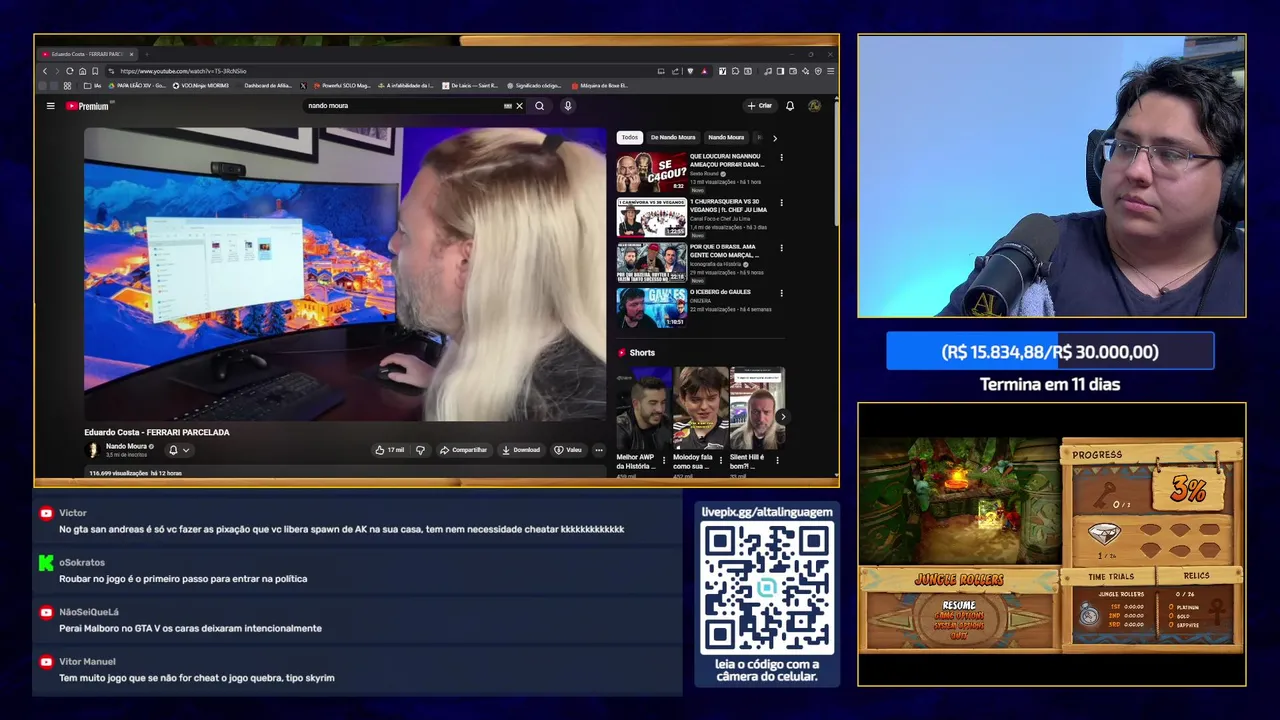
Task: Open 'O ICEBERG do GAULES' video thumbnail
Action: pos(651,308)
